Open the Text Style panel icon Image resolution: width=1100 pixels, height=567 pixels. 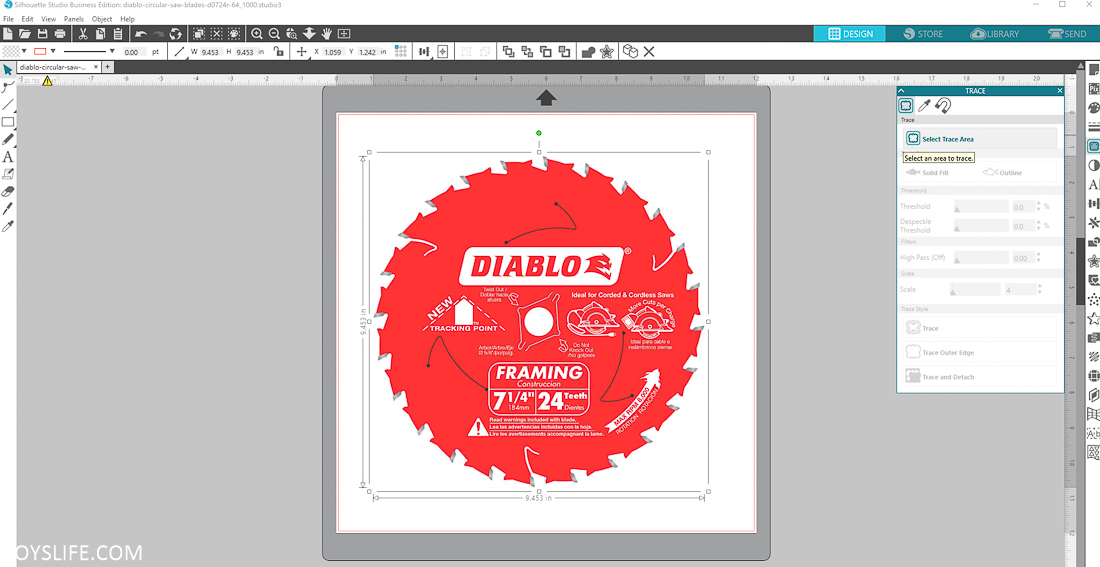pos(1093,185)
